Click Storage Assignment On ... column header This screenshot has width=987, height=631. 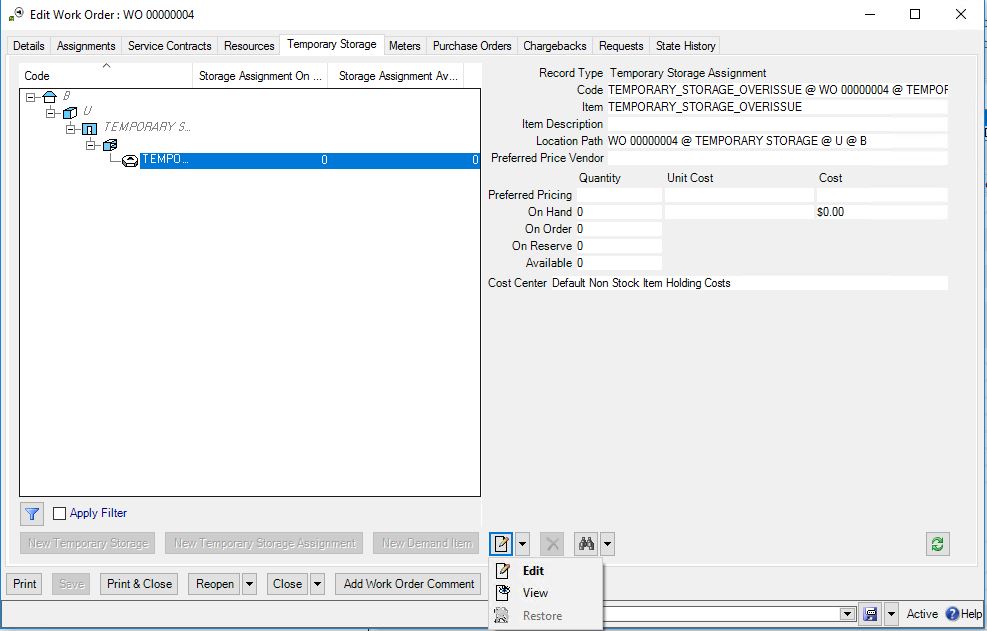click(x=260, y=76)
